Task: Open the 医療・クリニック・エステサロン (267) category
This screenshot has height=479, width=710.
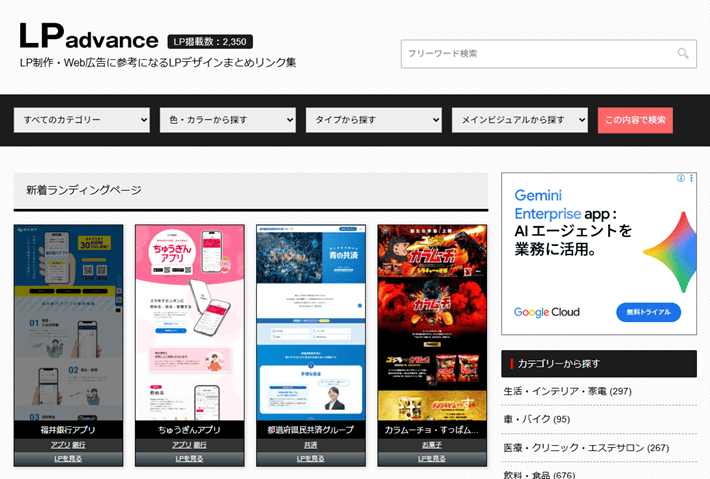Action: (586, 448)
